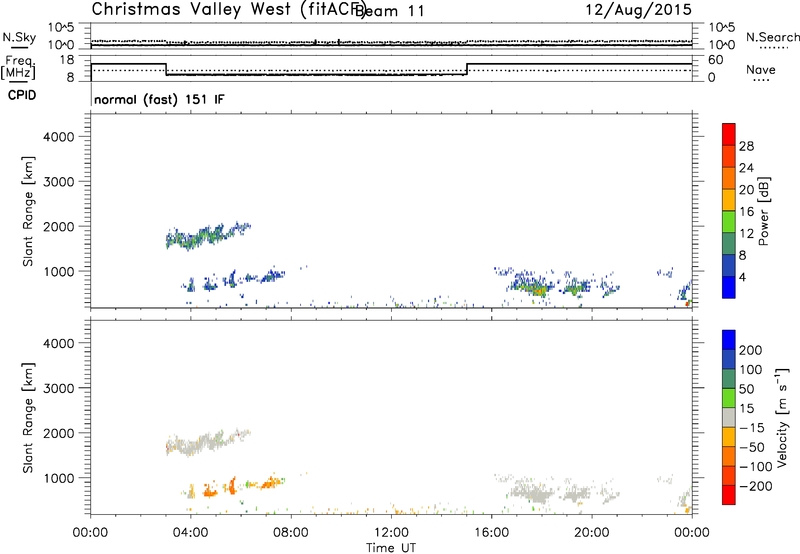The width and height of the screenshot is (800, 554).
Task: Click the '-200' velocity colorbar value
Action: [x=755, y=486]
